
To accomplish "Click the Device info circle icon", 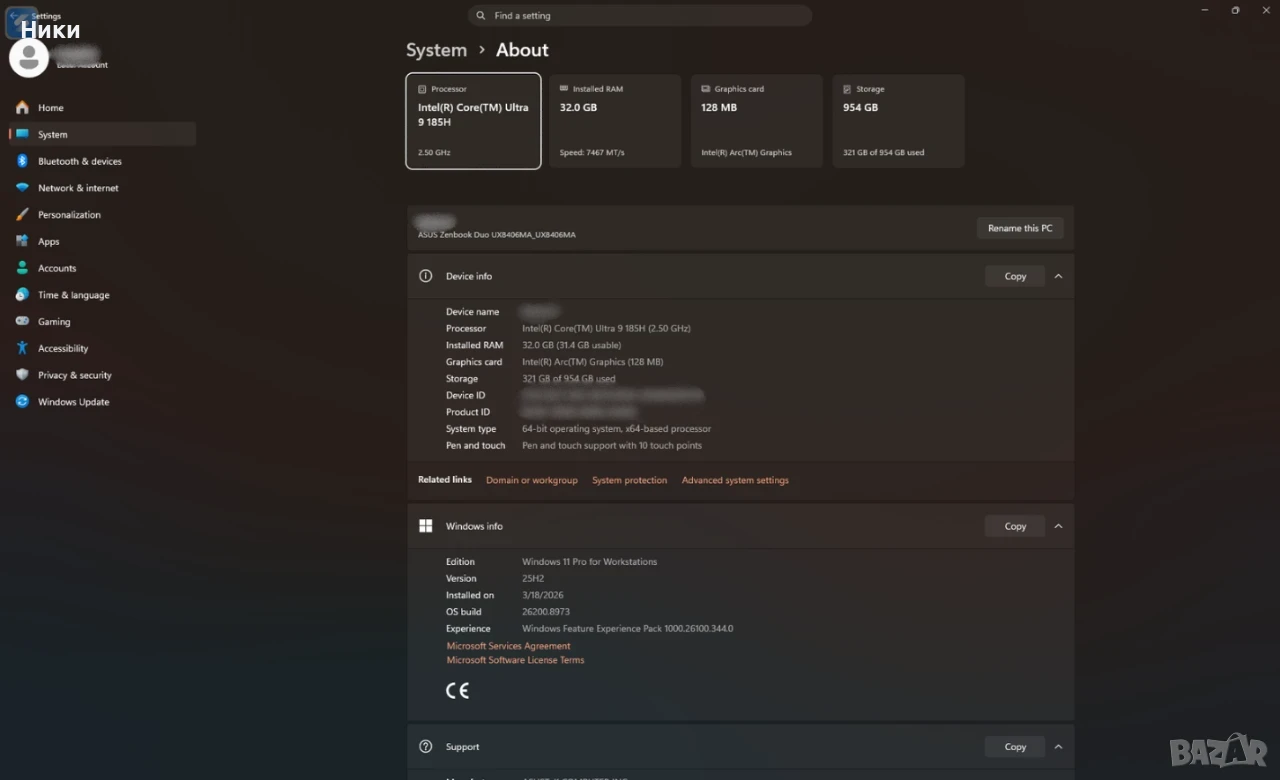I will pyautogui.click(x=426, y=276).
